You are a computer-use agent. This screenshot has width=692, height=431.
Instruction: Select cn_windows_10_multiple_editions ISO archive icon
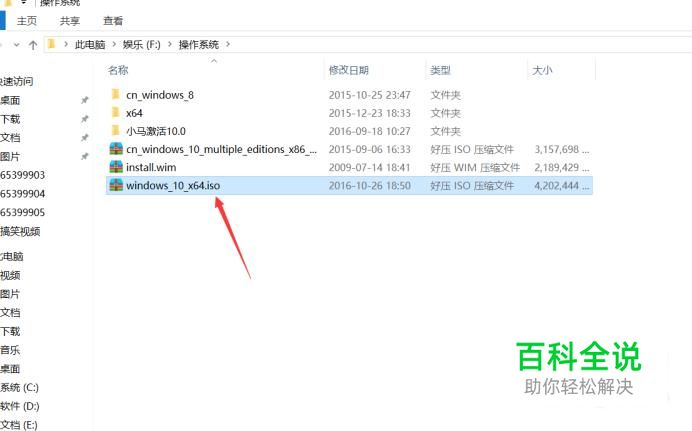[x=116, y=149]
